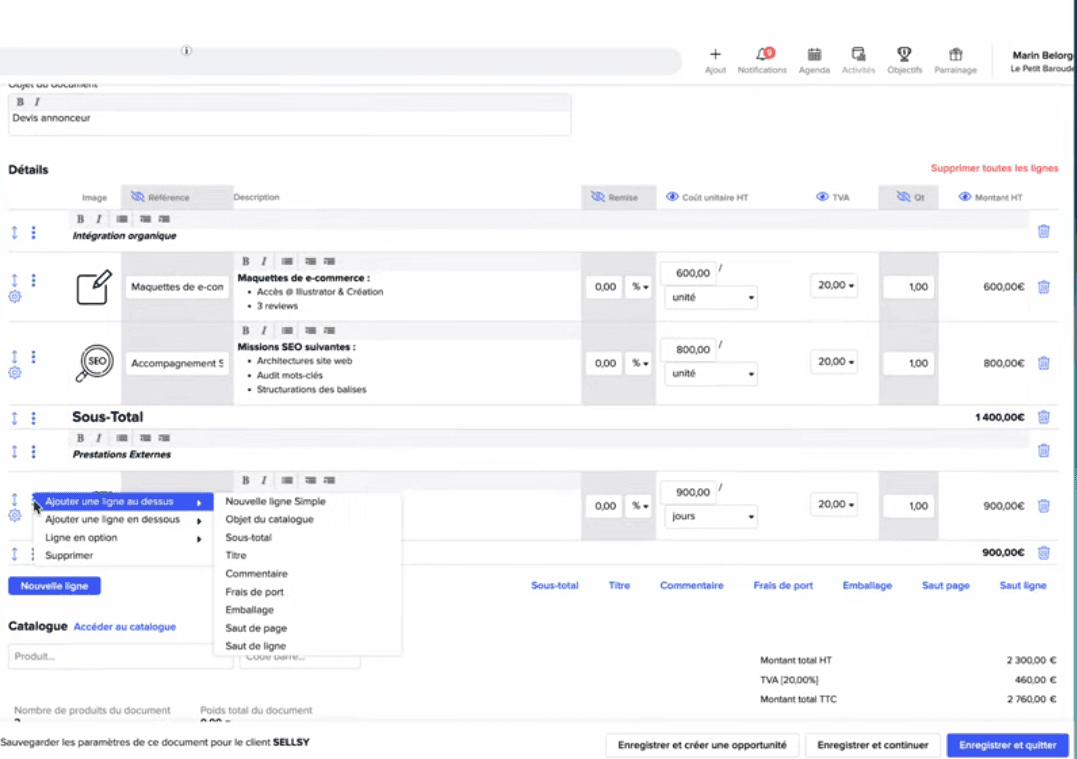This screenshot has height=759, width=1077.
Task: Click the Produit... catalogue search field
Action: click(120, 657)
